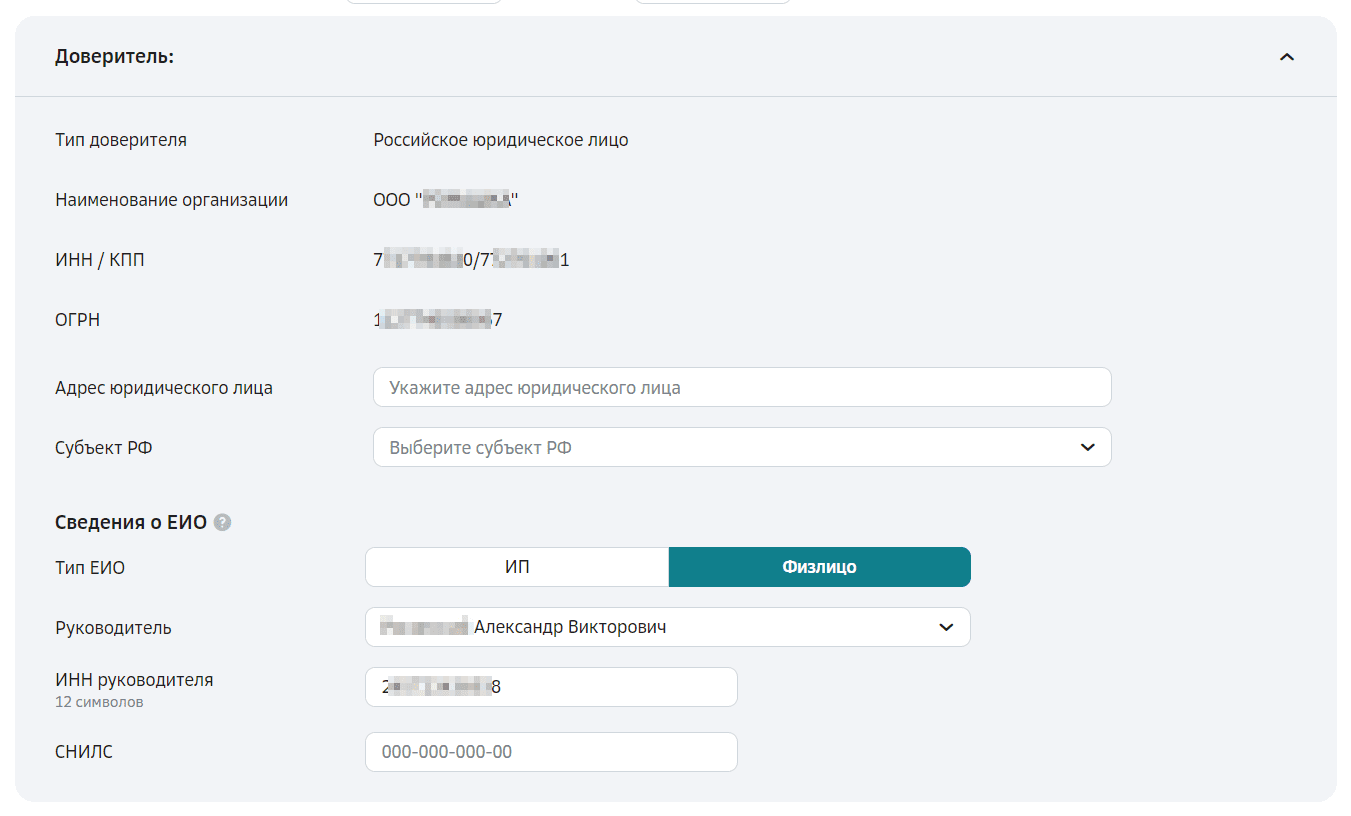Click the Наименование организации label
The image size is (1351, 816).
(171, 200)
